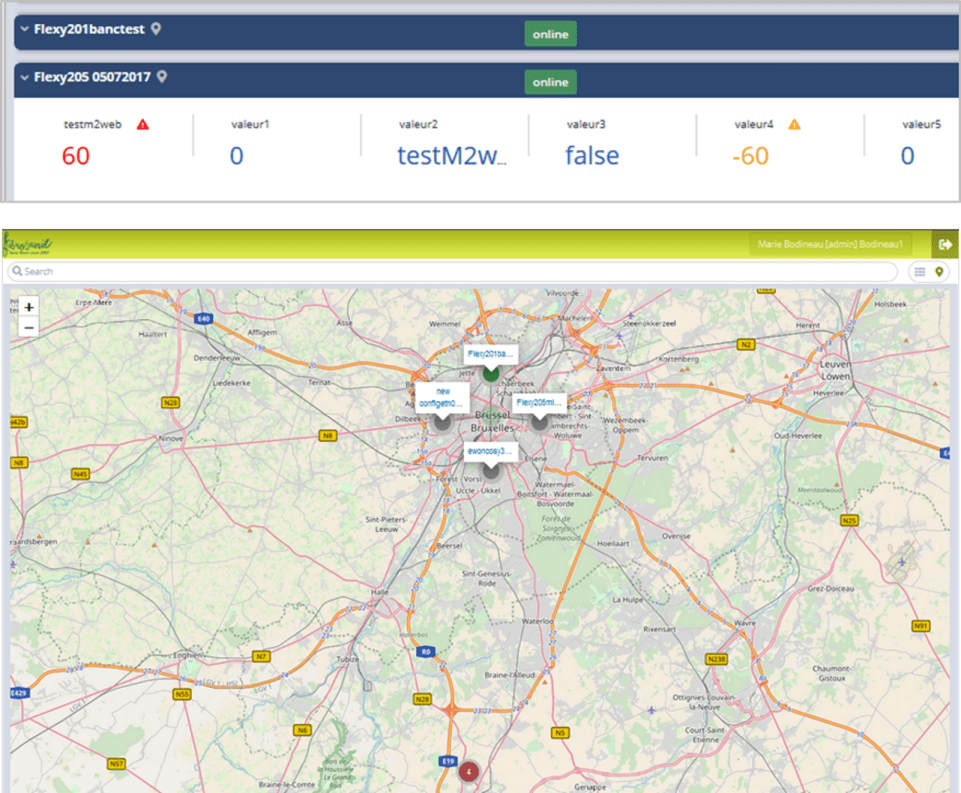Open the Flexy205ml map popup label
This screenshot has width=961, height=793.
coord(539,402)
